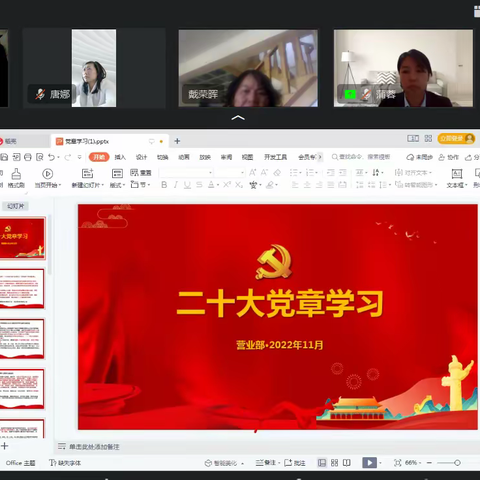Open the numbered list dropdown
Image resolution: width=480 pixels, height=480 pixels.
(317, 173)
